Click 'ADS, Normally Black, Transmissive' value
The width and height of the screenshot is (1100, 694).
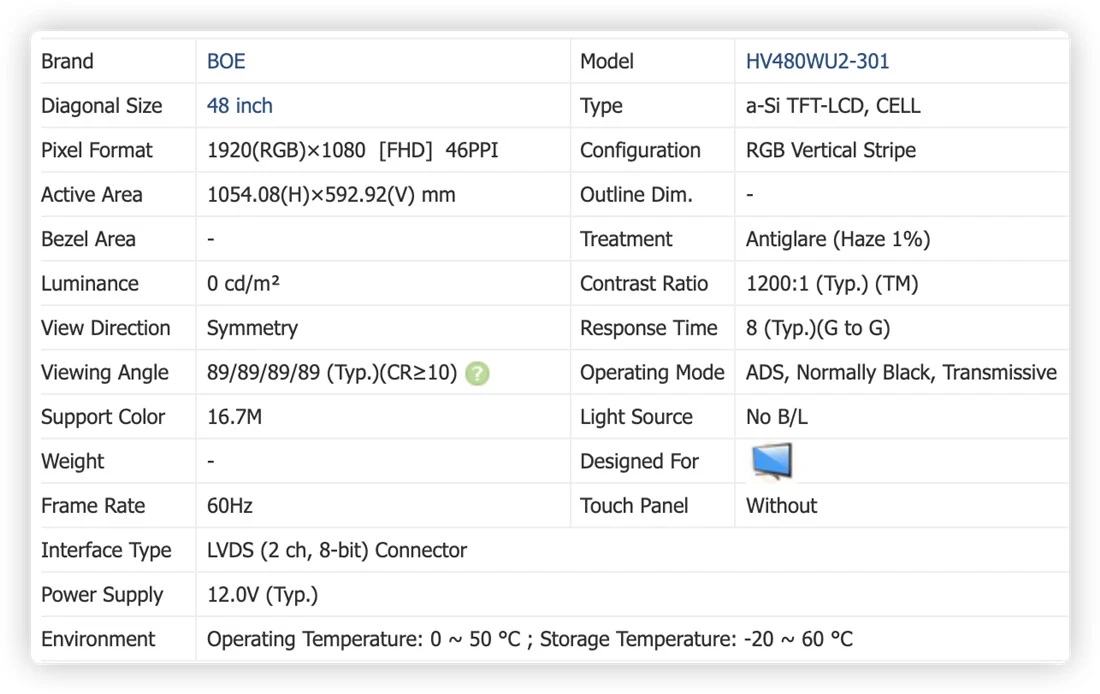point(901,373)
